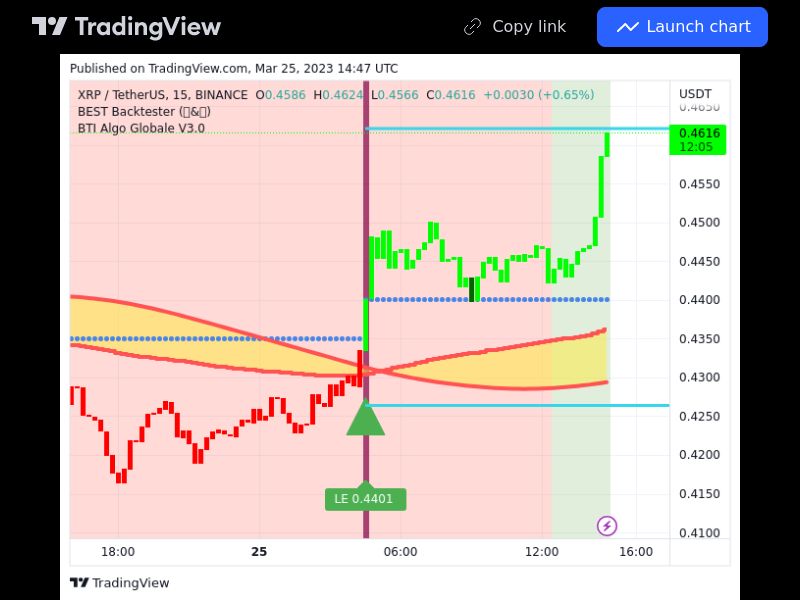Click the 0.4400 price axis value
This screenshot has height=600, width=800.
(x=699, y=300)
